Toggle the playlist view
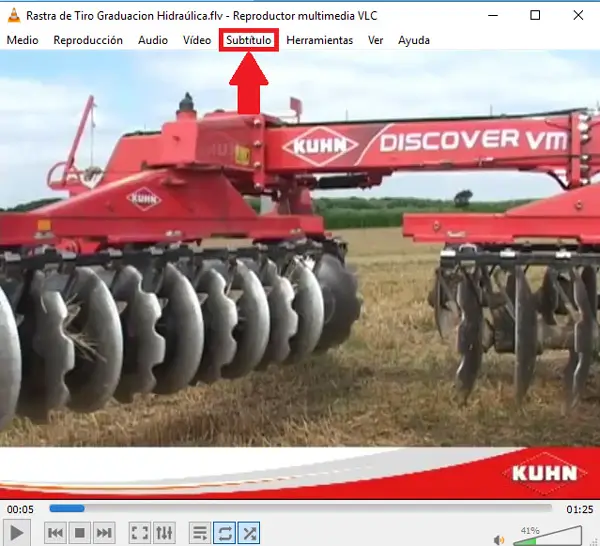600x546 pixels. (x=200, y=533)
